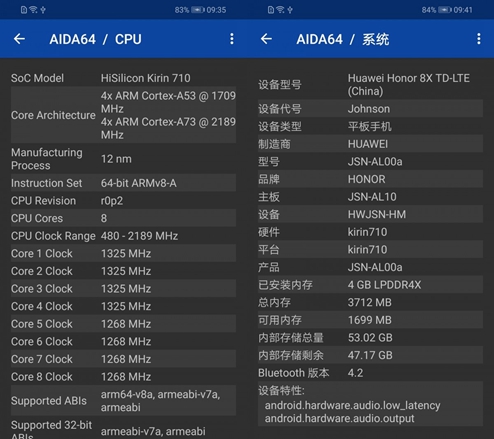Image resolution: width=494 pixels, height=439 pixels.
Task: Tap the 设备特性 heading
Action: (x=281, y=390)
